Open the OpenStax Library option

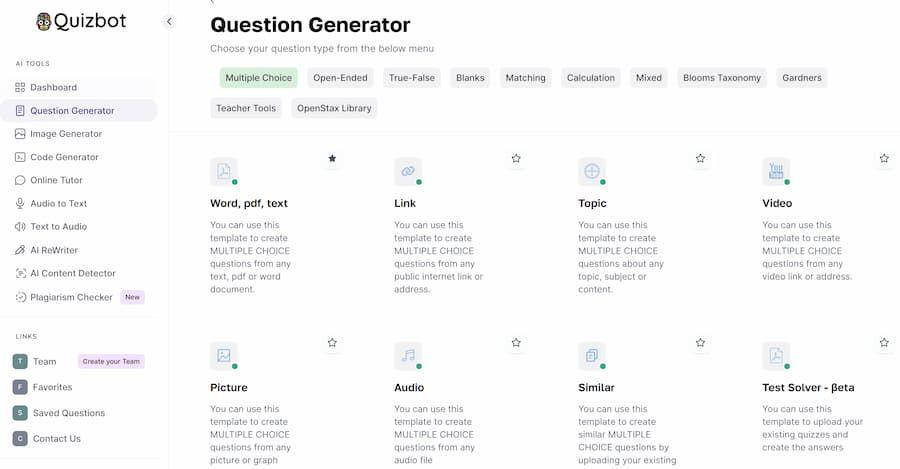(x=334, y=108)
